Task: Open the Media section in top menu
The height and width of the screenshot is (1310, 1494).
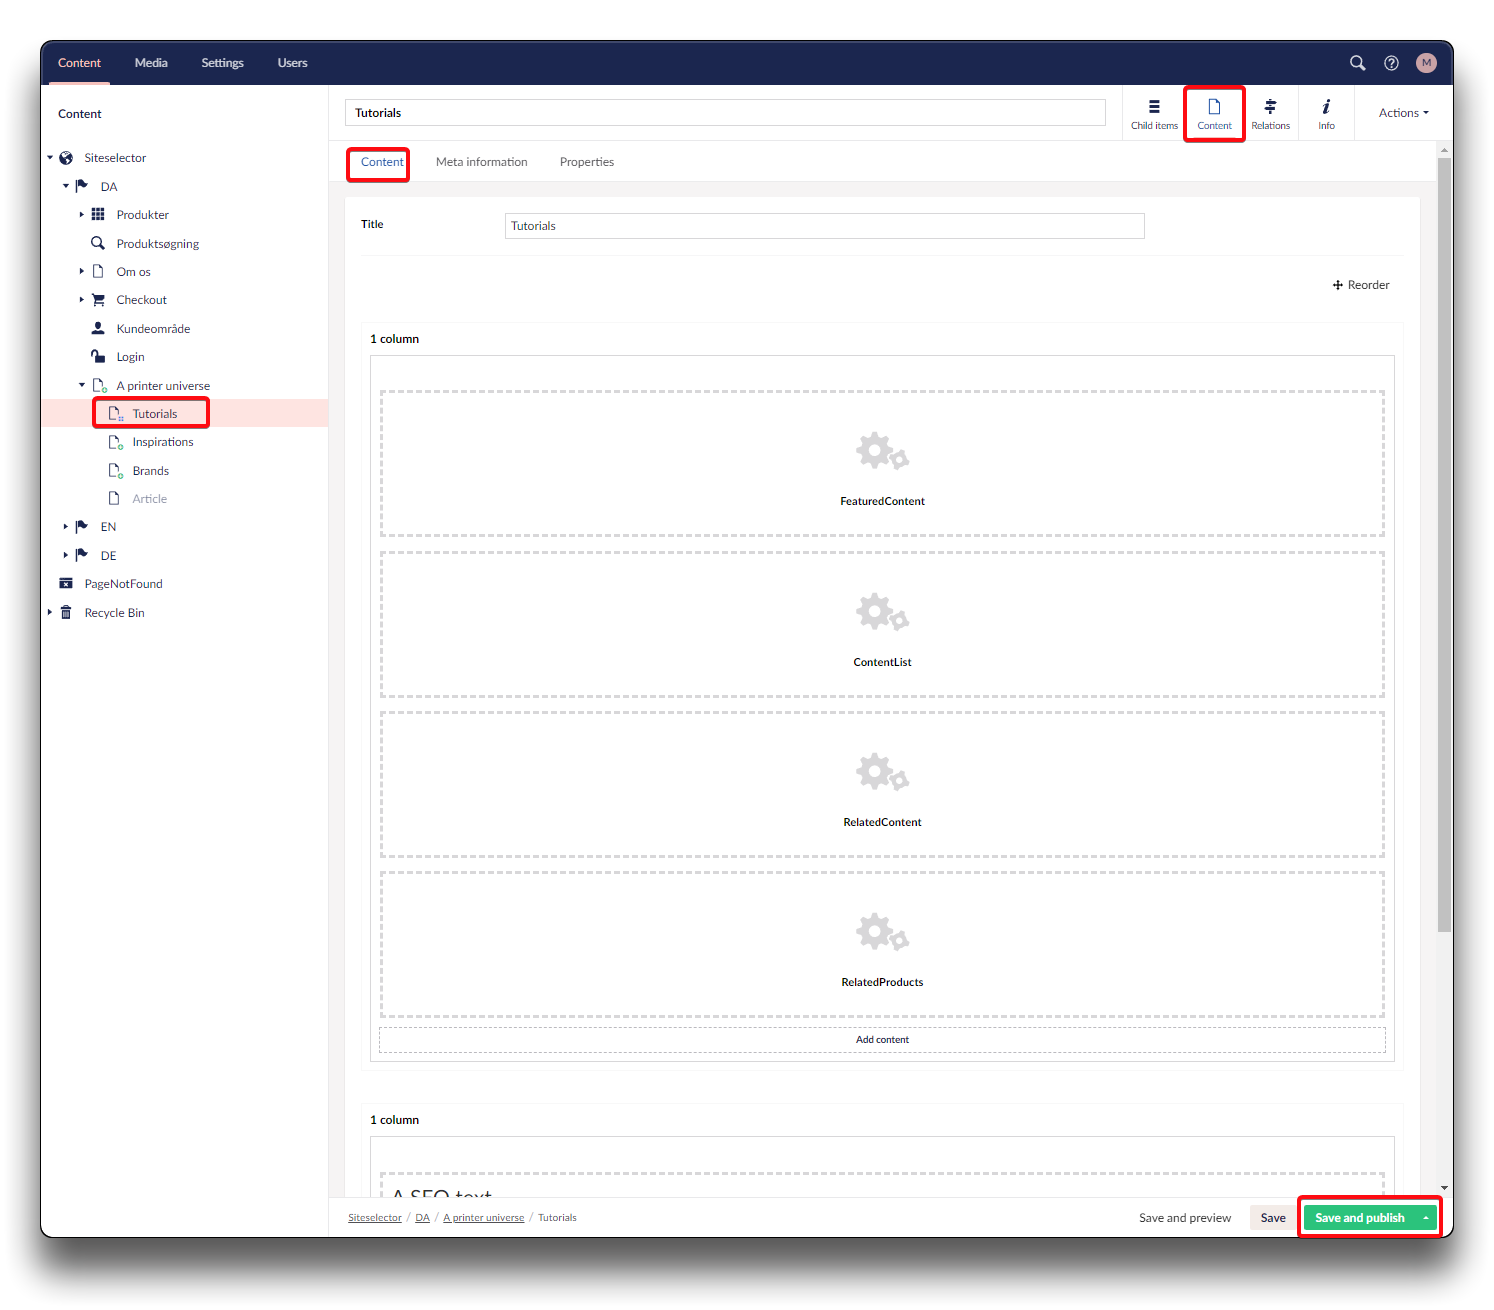Action: click(151, 63)
